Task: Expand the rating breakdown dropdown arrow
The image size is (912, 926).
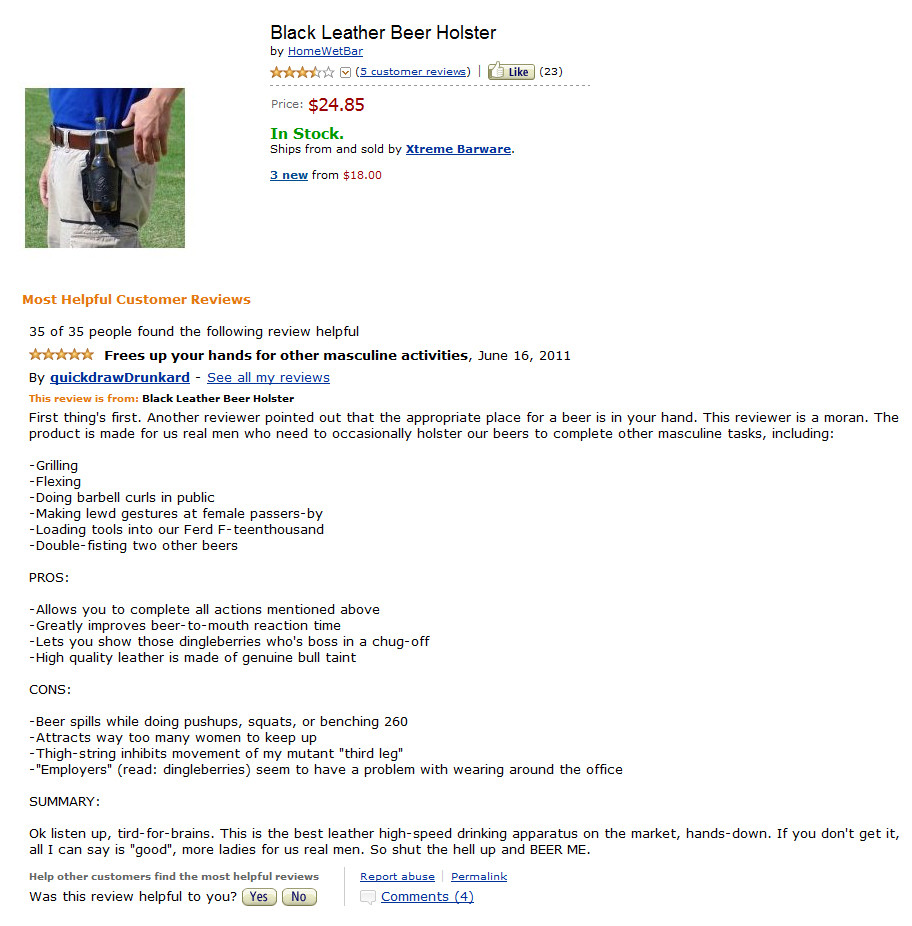Action: coord(346,72)
